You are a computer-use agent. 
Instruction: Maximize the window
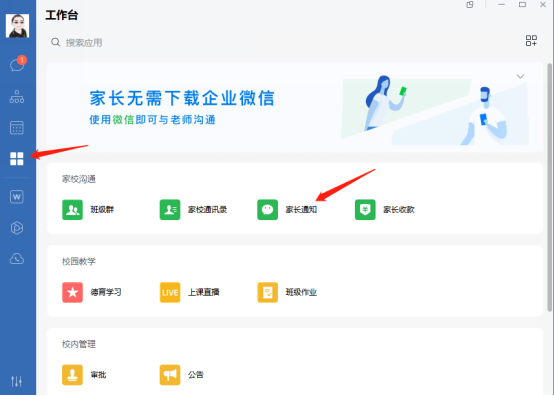(x=522, y=5)
